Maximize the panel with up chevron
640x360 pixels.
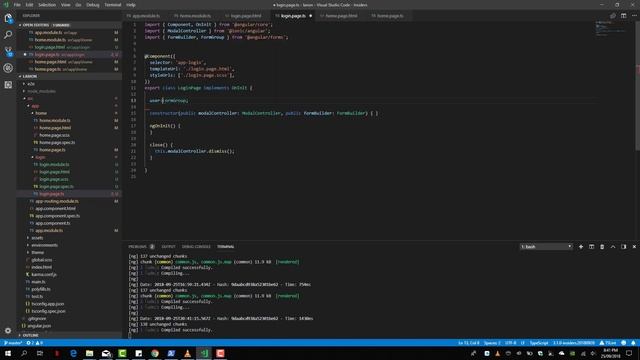pyautogui.click(x=613, y=247)
